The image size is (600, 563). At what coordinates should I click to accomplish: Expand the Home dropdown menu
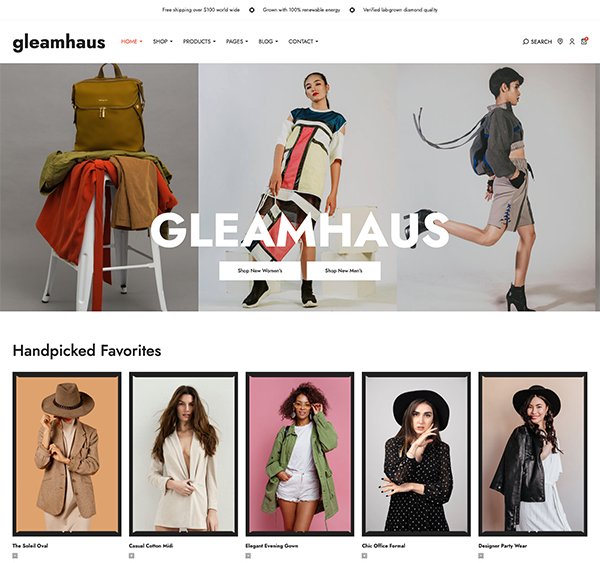[x=132, y=41]
